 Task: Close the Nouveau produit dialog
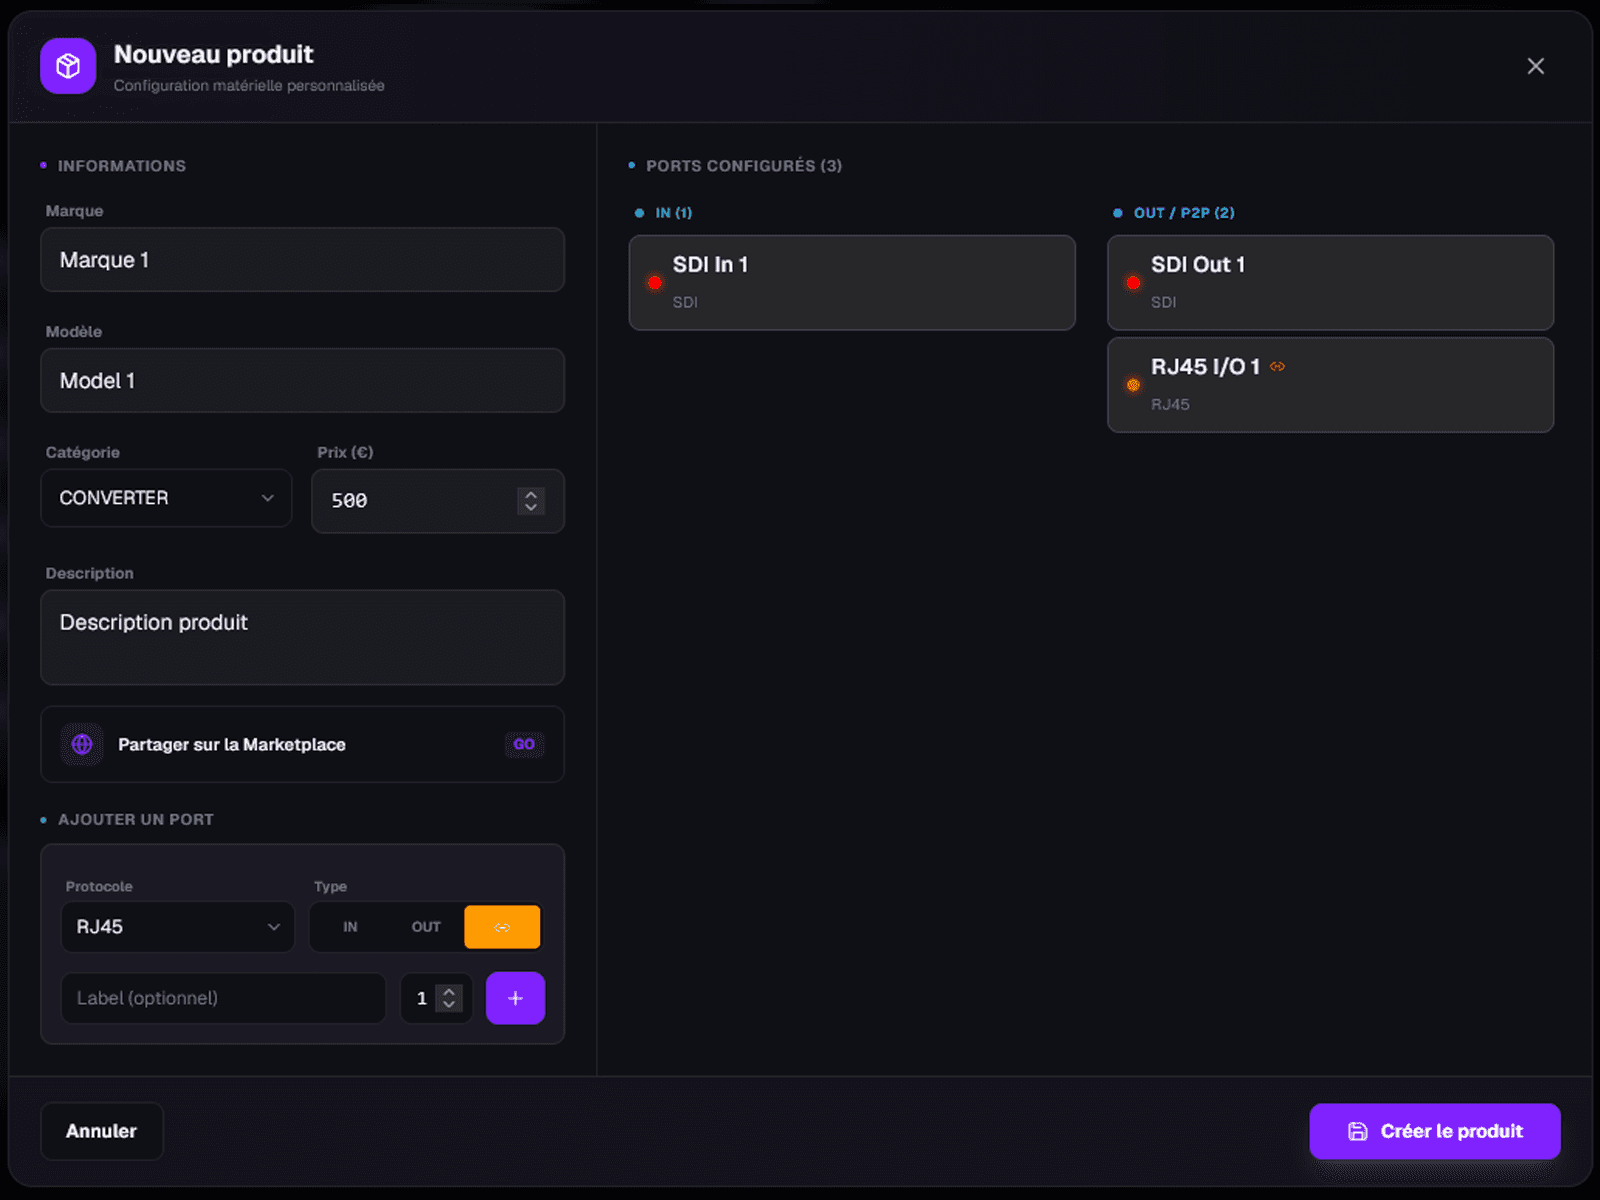(1535, 66)
